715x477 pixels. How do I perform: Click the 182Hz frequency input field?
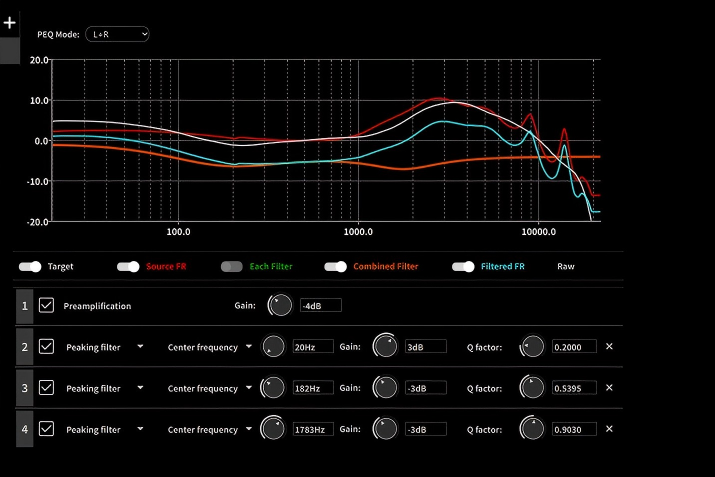tap(313, 388)
